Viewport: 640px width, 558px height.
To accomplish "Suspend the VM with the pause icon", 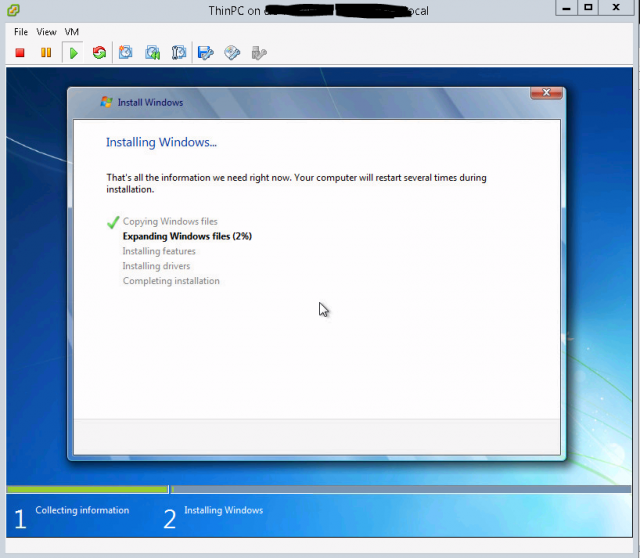I will pos(46,53).
